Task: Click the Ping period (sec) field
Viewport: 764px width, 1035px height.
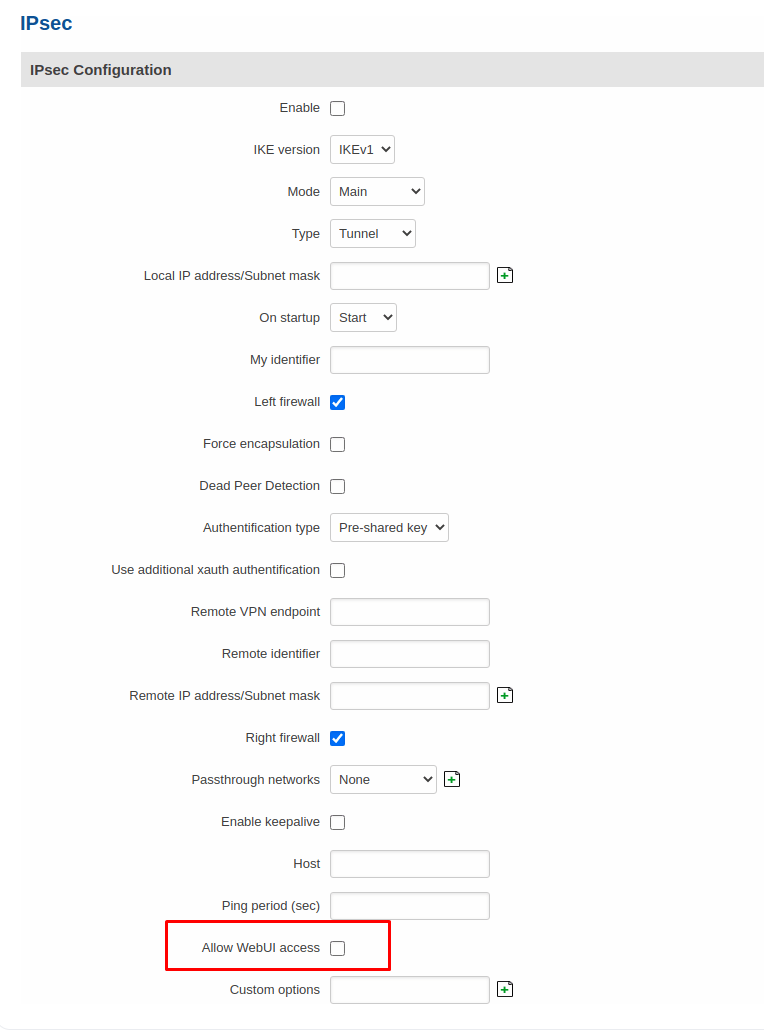Action: (x=409, y=906)
